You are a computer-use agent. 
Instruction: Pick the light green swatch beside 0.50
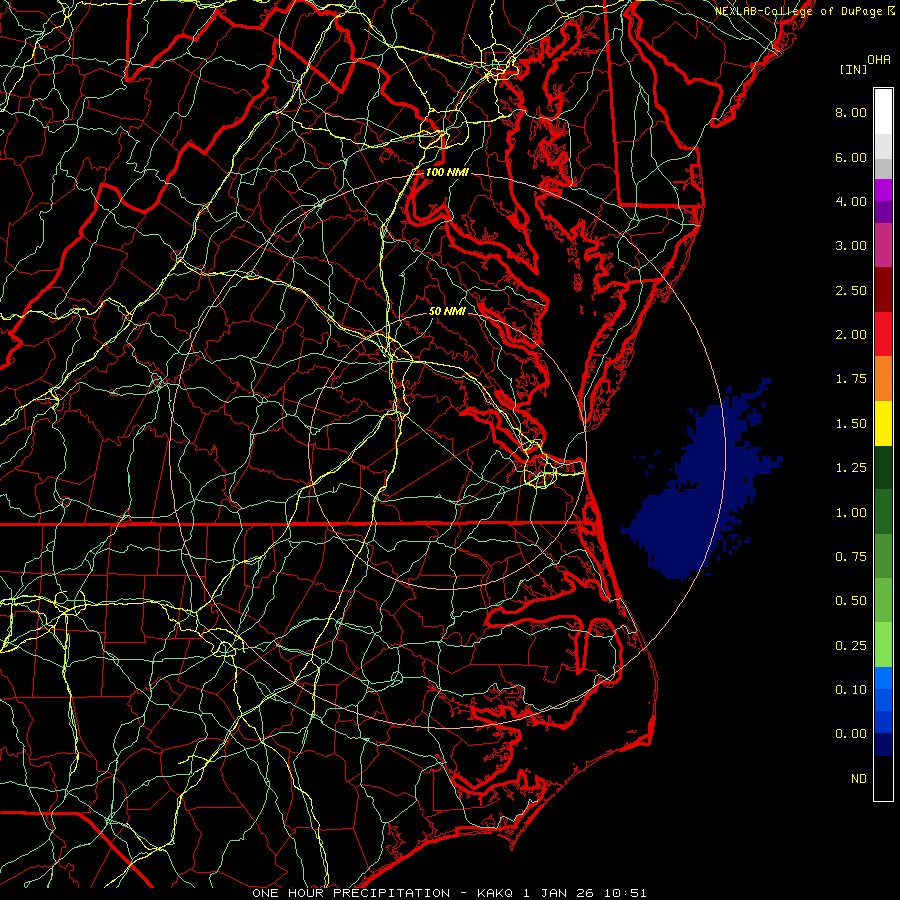(x=883, y=600)
